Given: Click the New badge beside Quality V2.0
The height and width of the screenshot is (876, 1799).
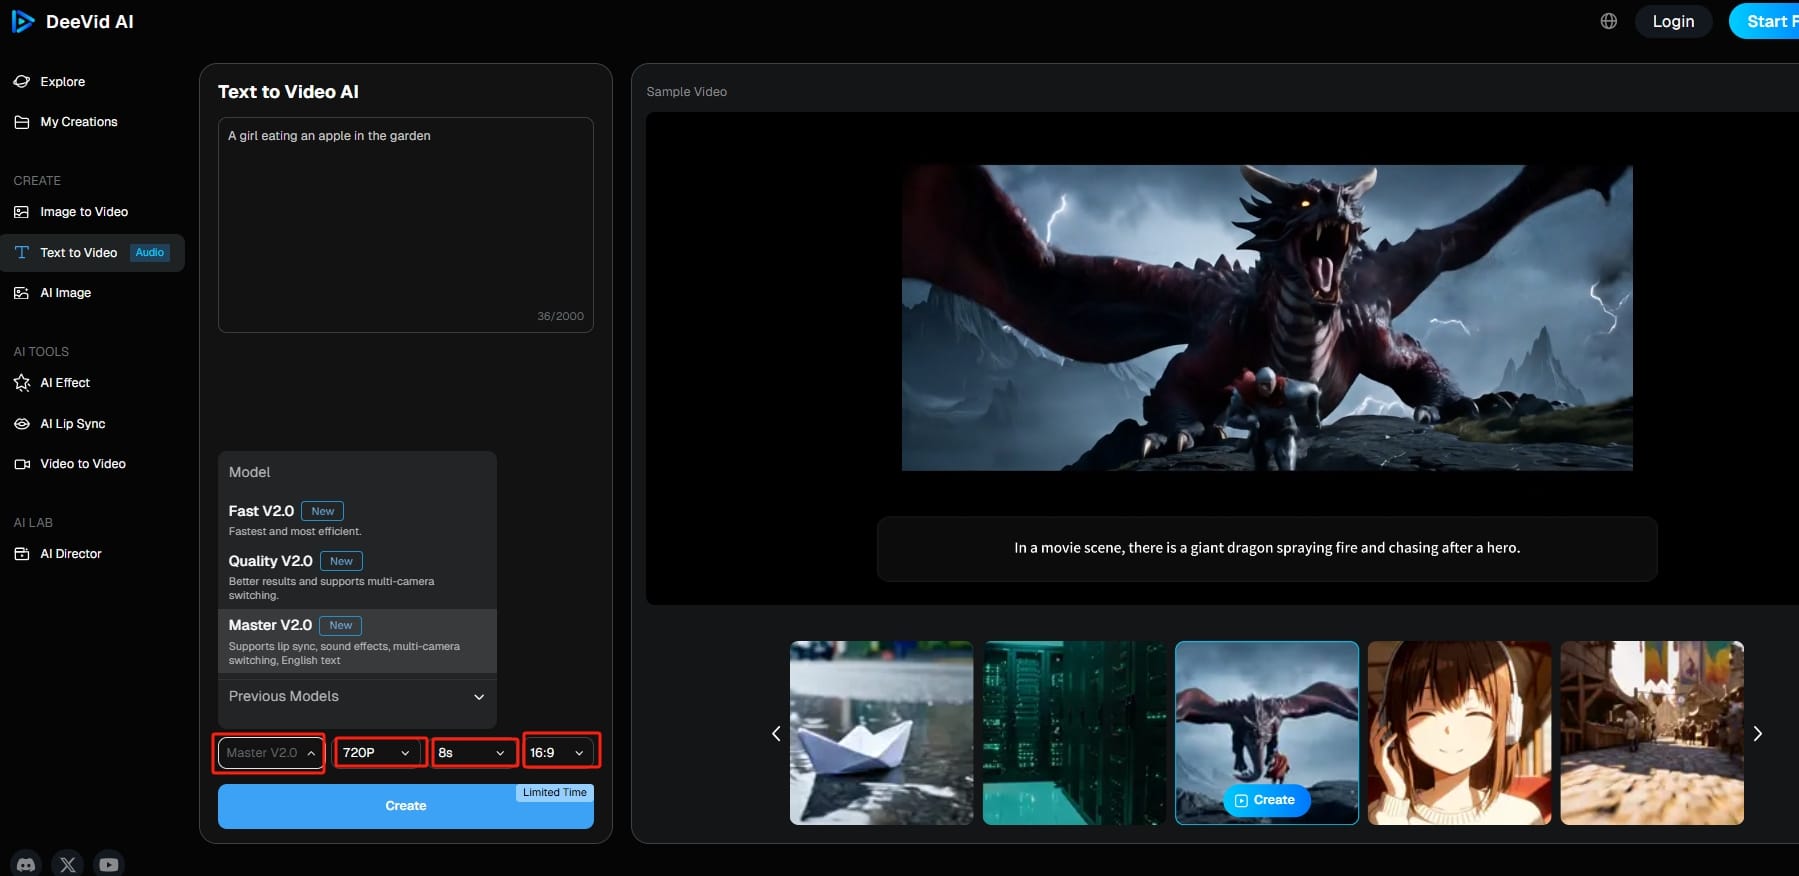Looking at the screenshot, I should coord(341,561).
